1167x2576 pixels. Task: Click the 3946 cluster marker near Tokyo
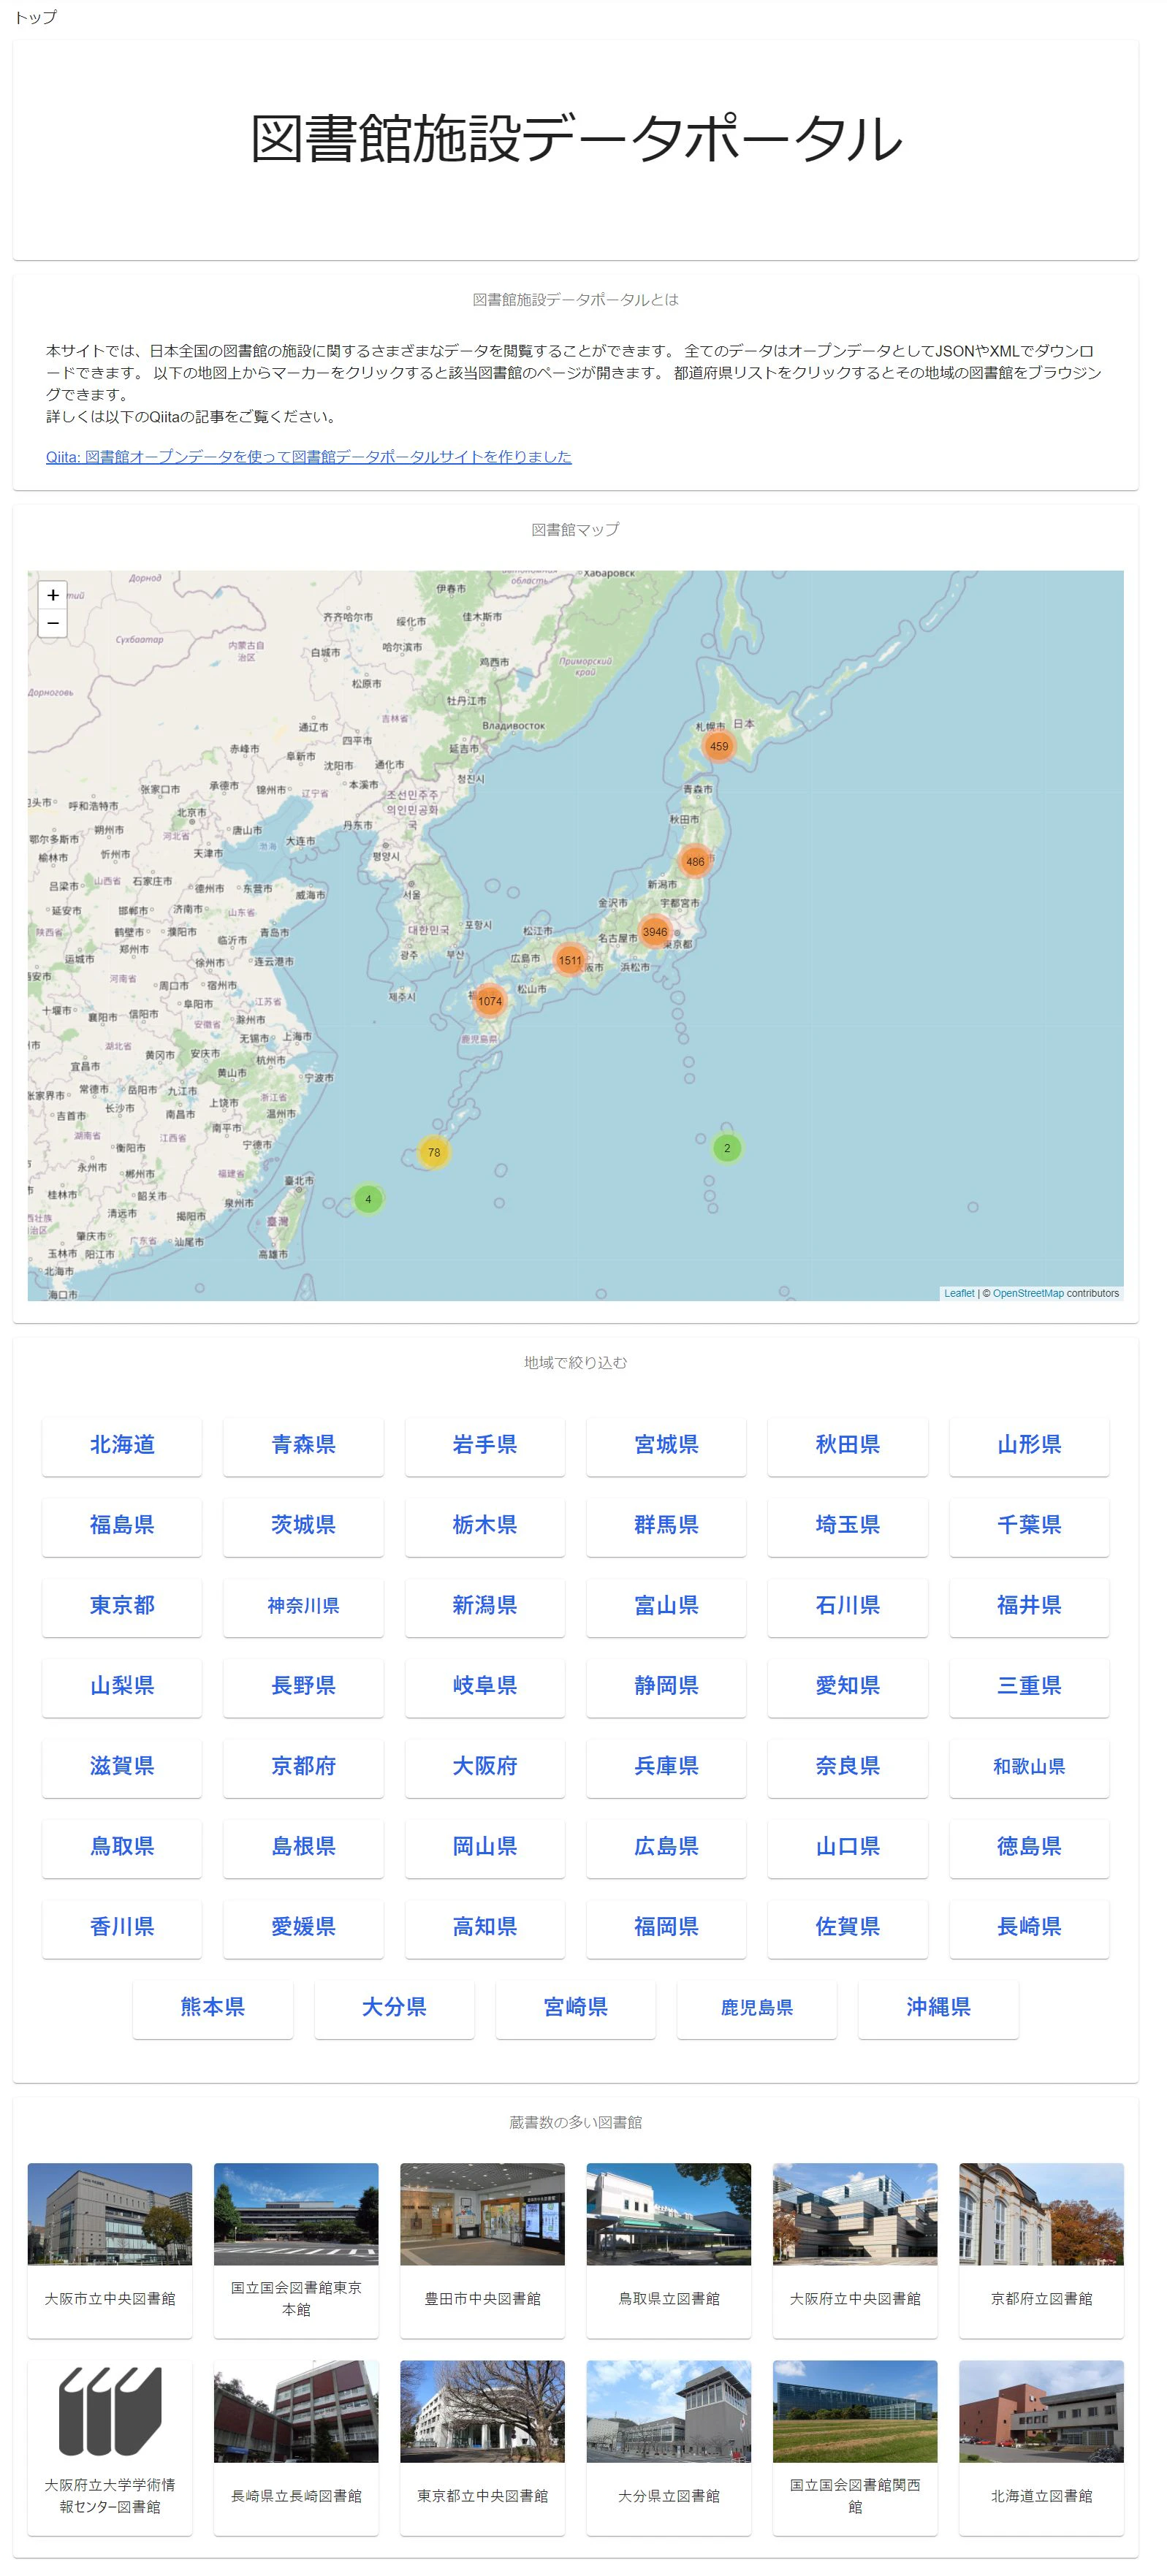(x=655, y=932)
